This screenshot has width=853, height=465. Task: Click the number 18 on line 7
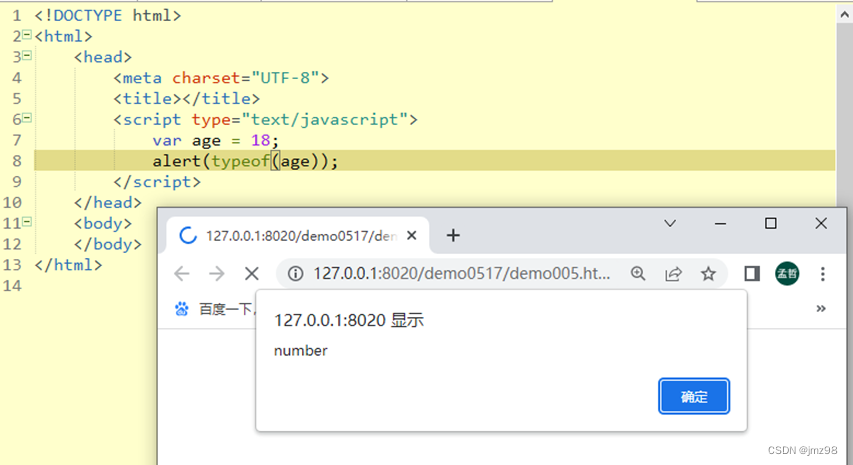click(x=260, y=140)
